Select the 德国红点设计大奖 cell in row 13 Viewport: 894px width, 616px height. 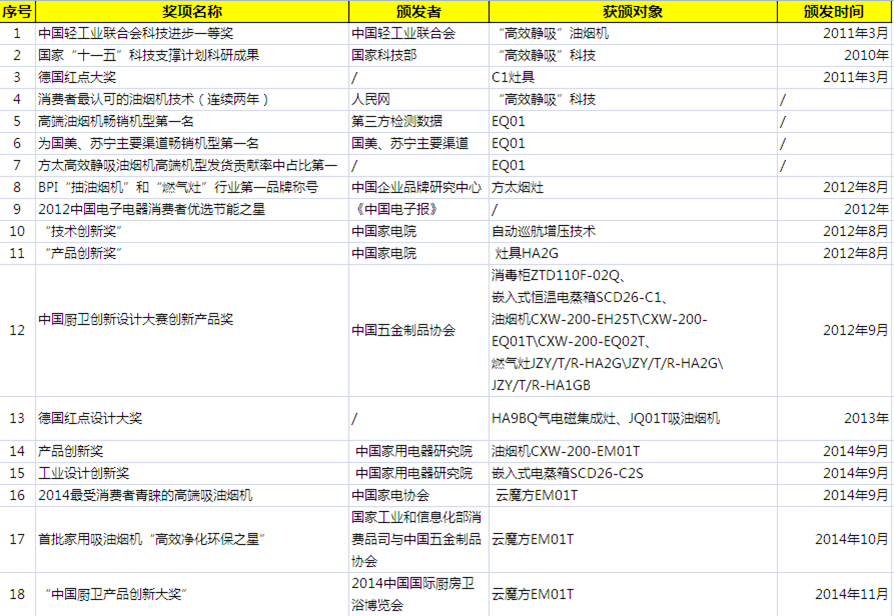[85, 419]
